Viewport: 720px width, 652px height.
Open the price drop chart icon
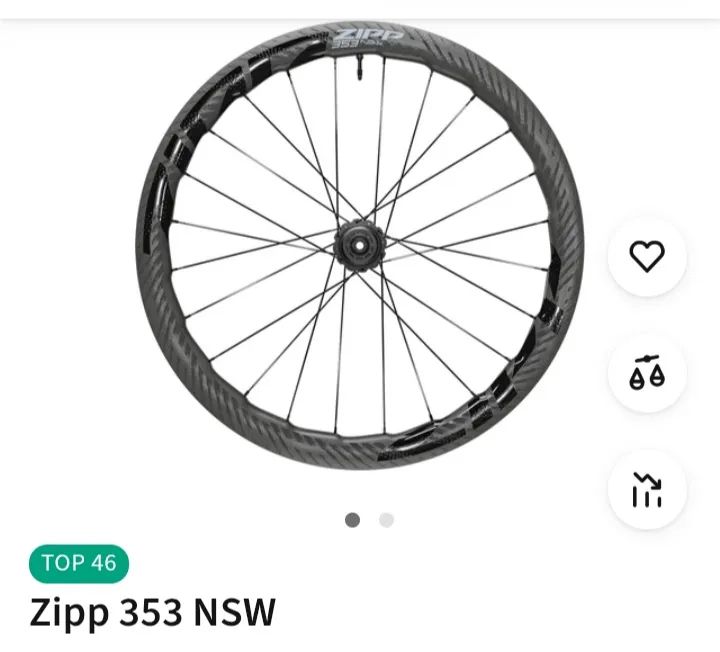click(647, 490)
